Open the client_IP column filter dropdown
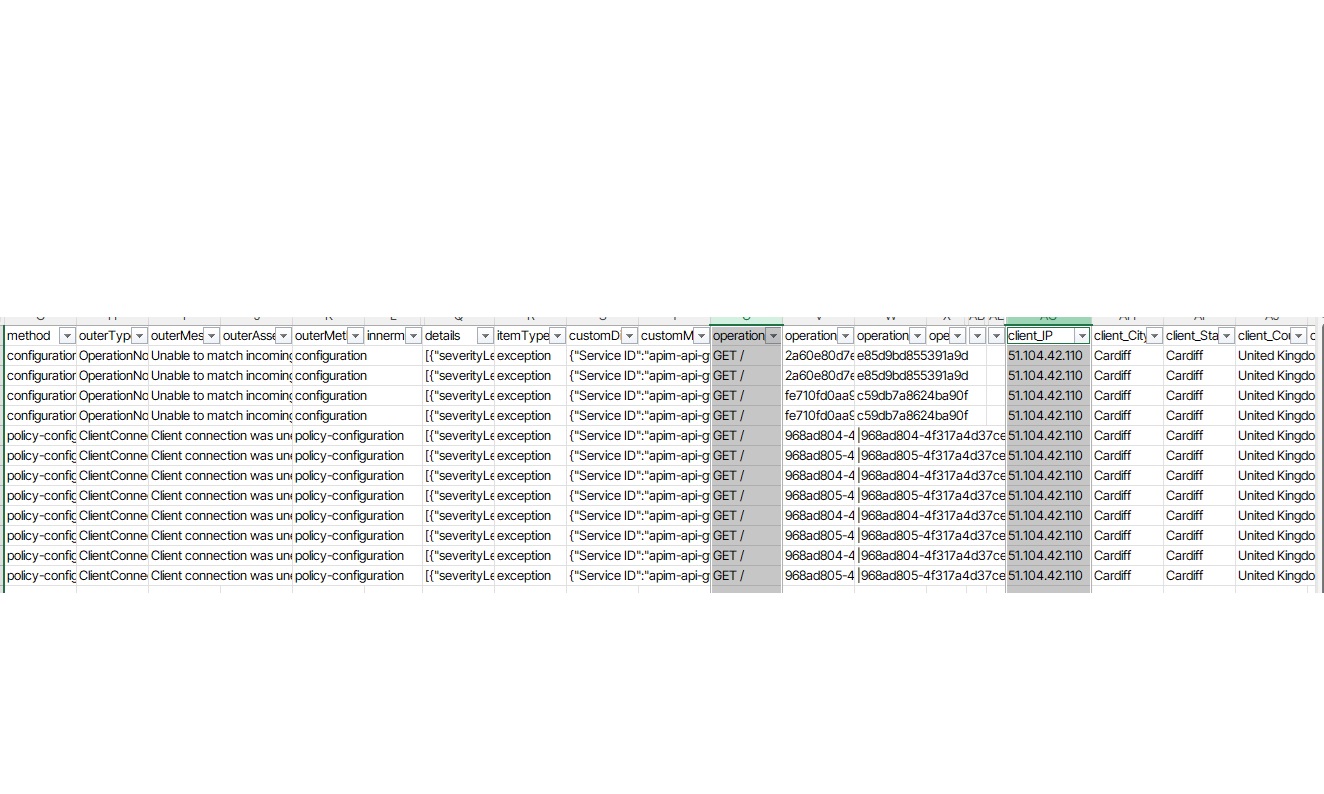Viewport: 1324px width, 794px height. 1082,336
